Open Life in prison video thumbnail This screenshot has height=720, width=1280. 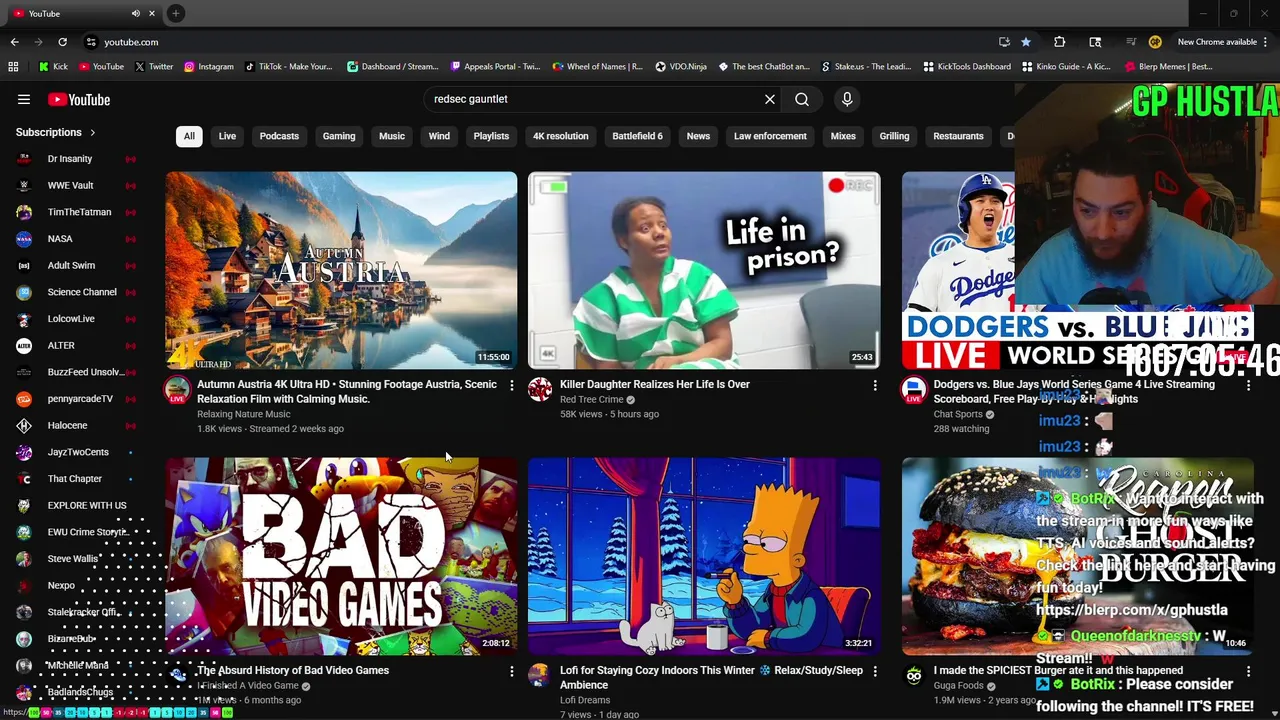pos(704,271)
